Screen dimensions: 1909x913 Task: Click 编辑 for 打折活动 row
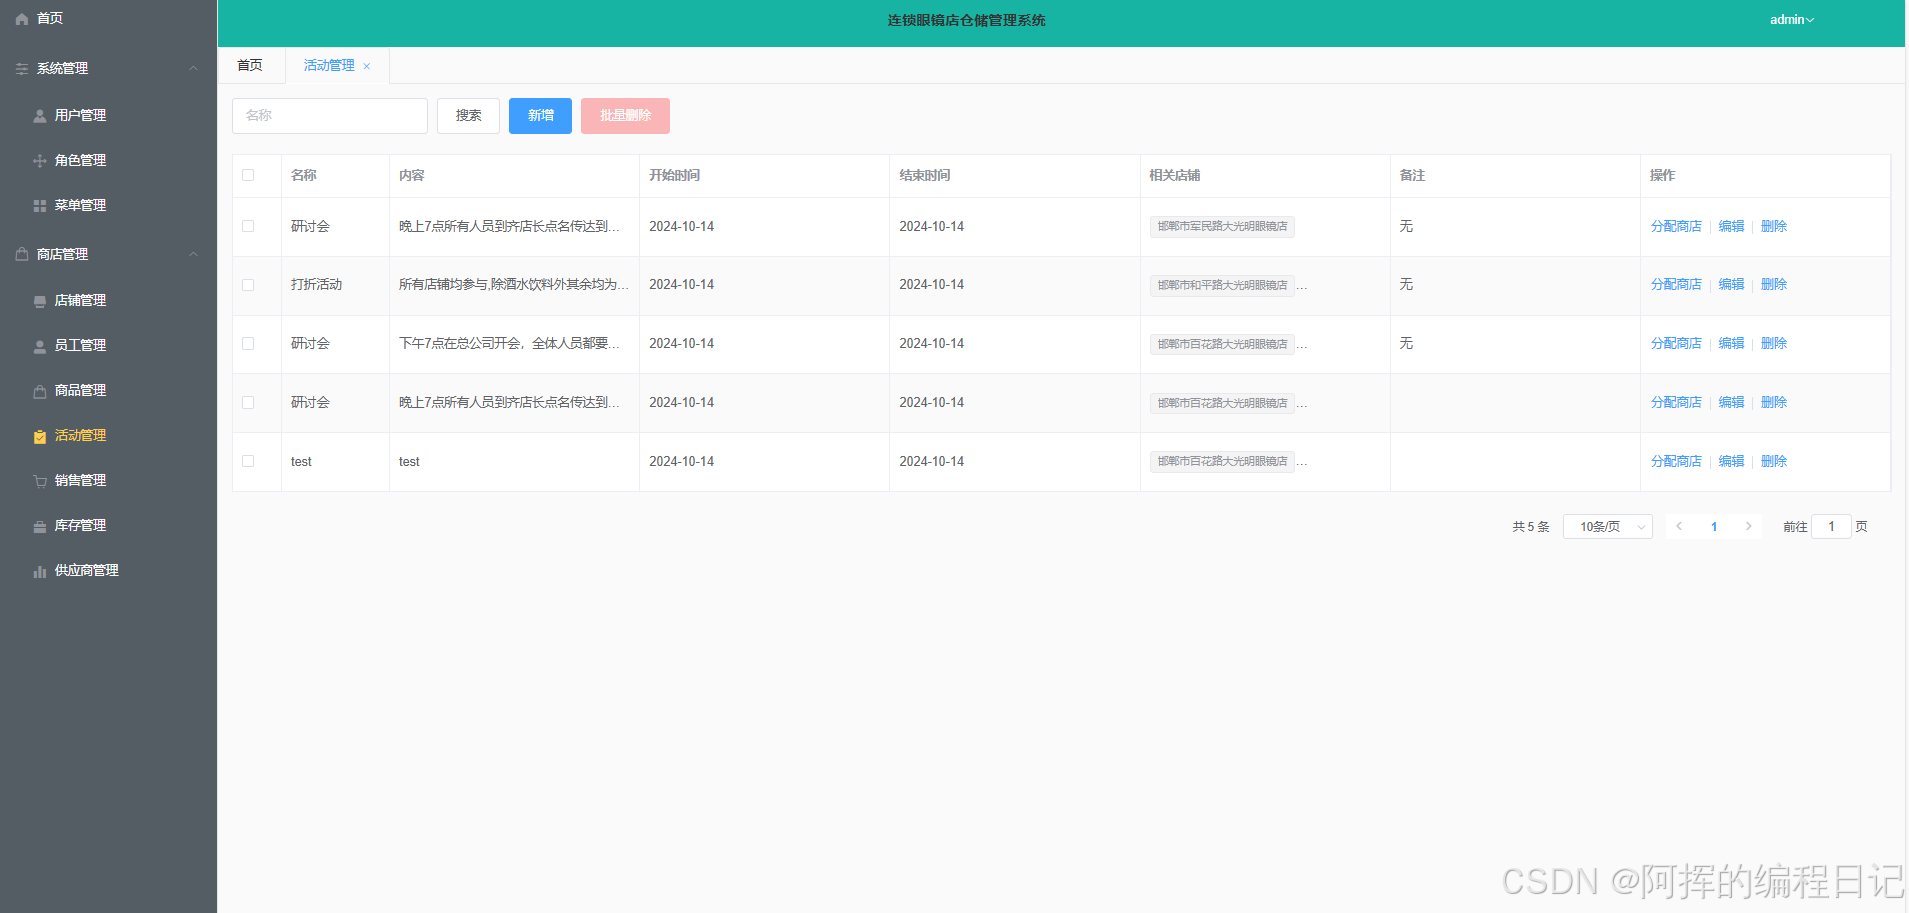tap(1731, 285)
